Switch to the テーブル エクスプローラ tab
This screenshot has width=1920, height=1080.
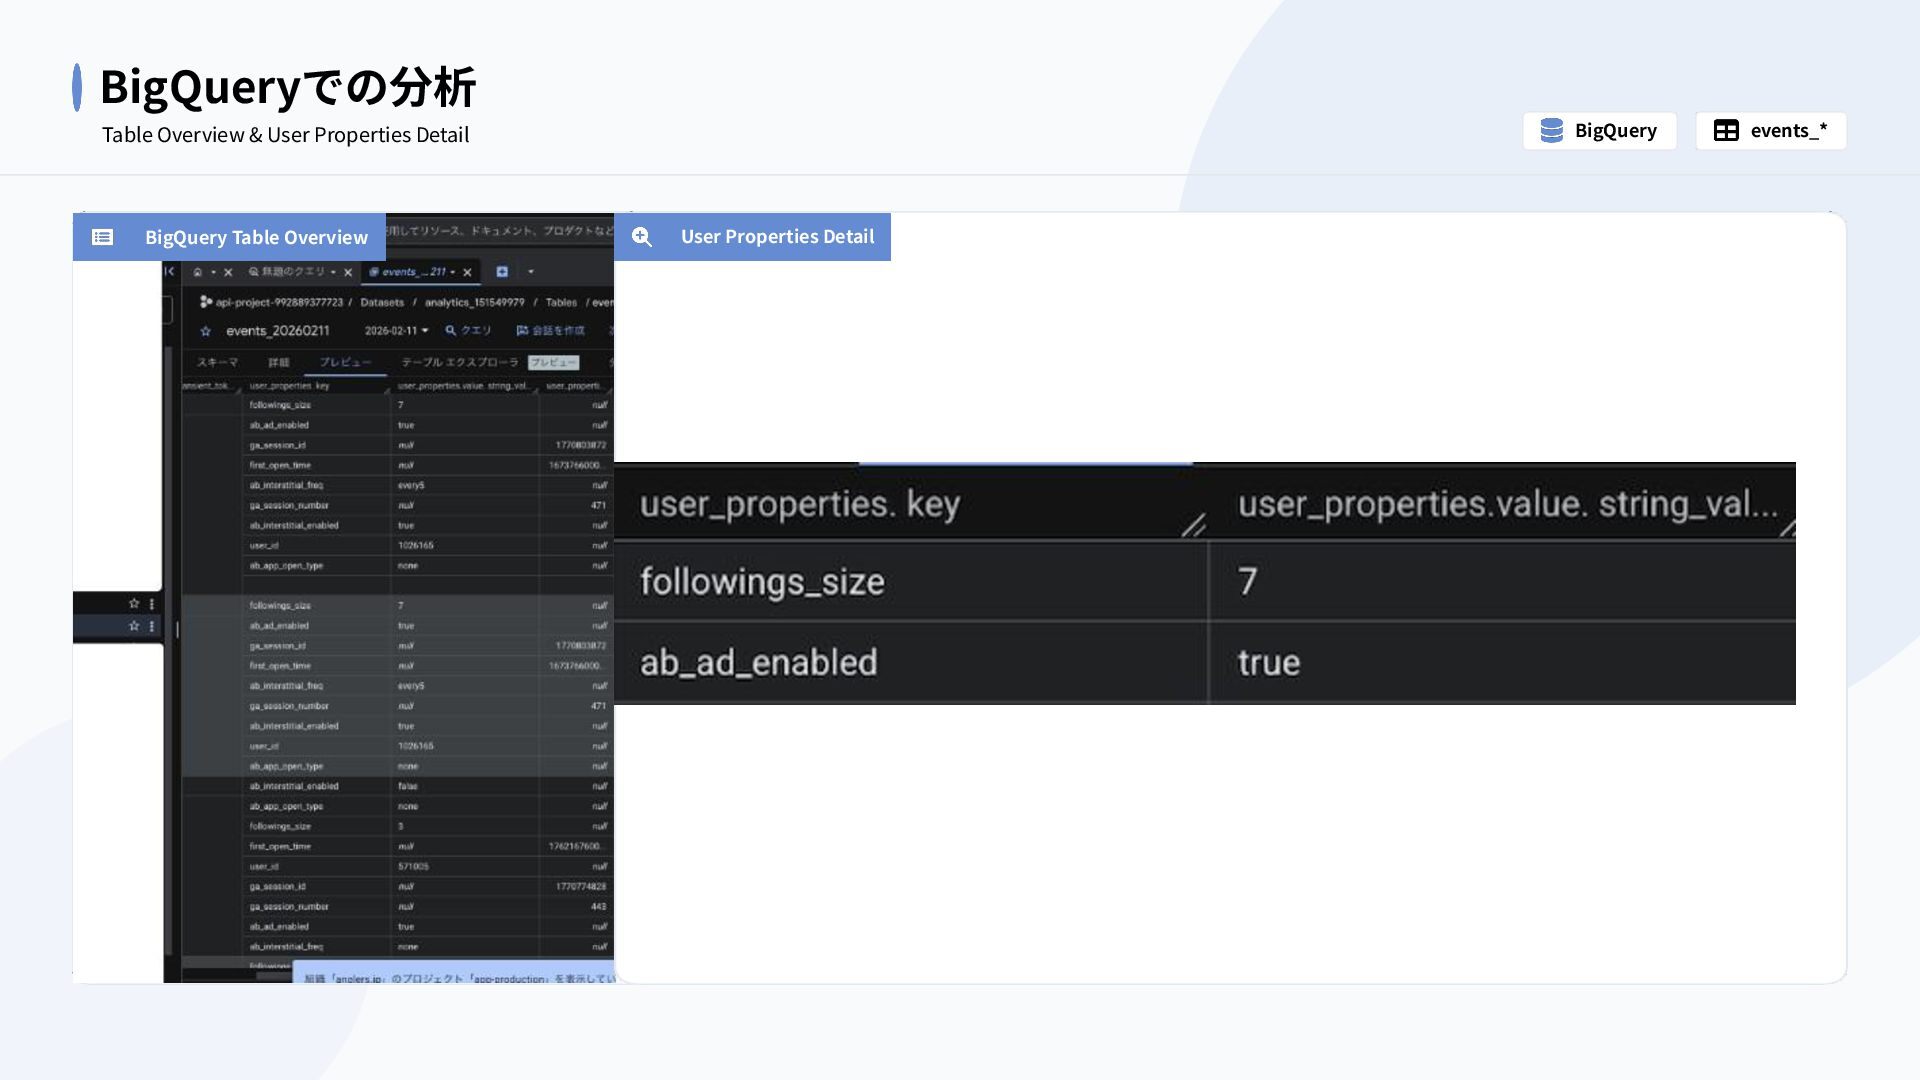(x=460, y=362)
